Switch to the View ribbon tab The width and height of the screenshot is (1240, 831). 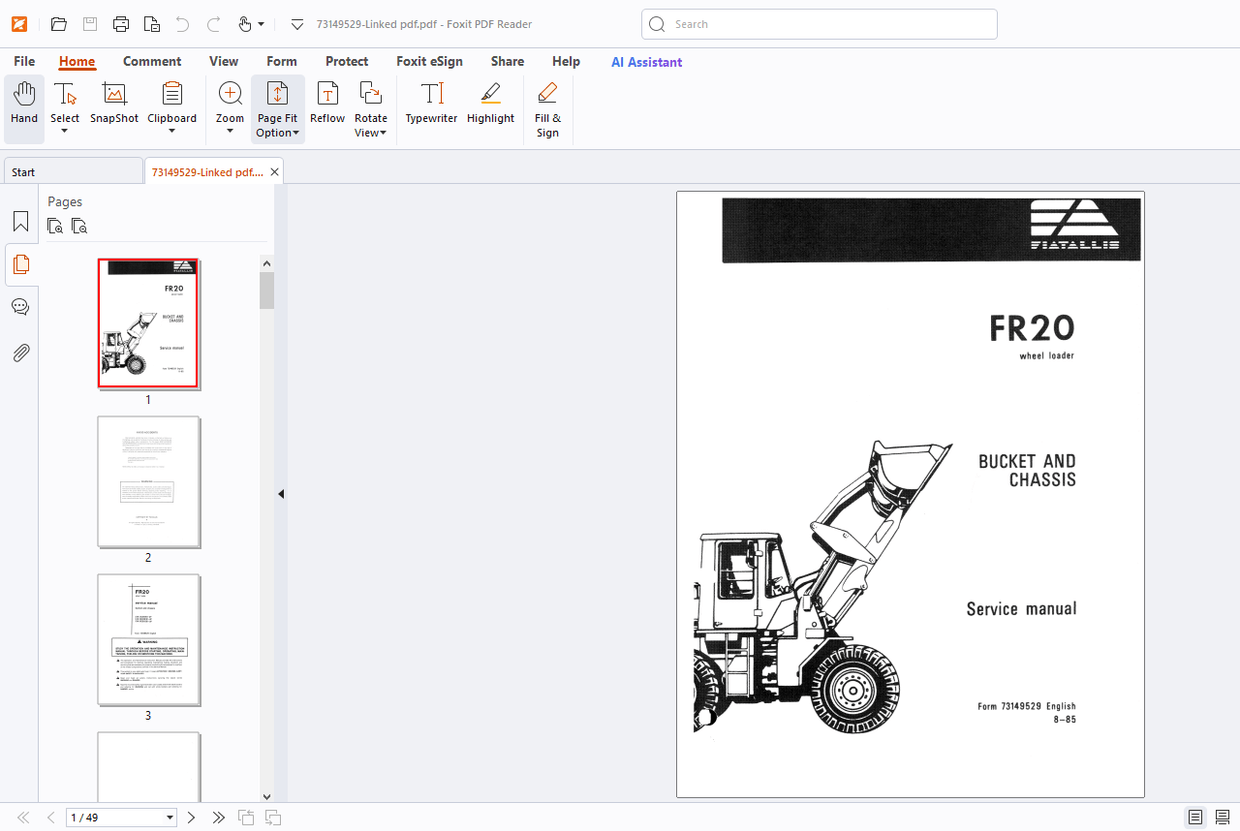(223, 61)
